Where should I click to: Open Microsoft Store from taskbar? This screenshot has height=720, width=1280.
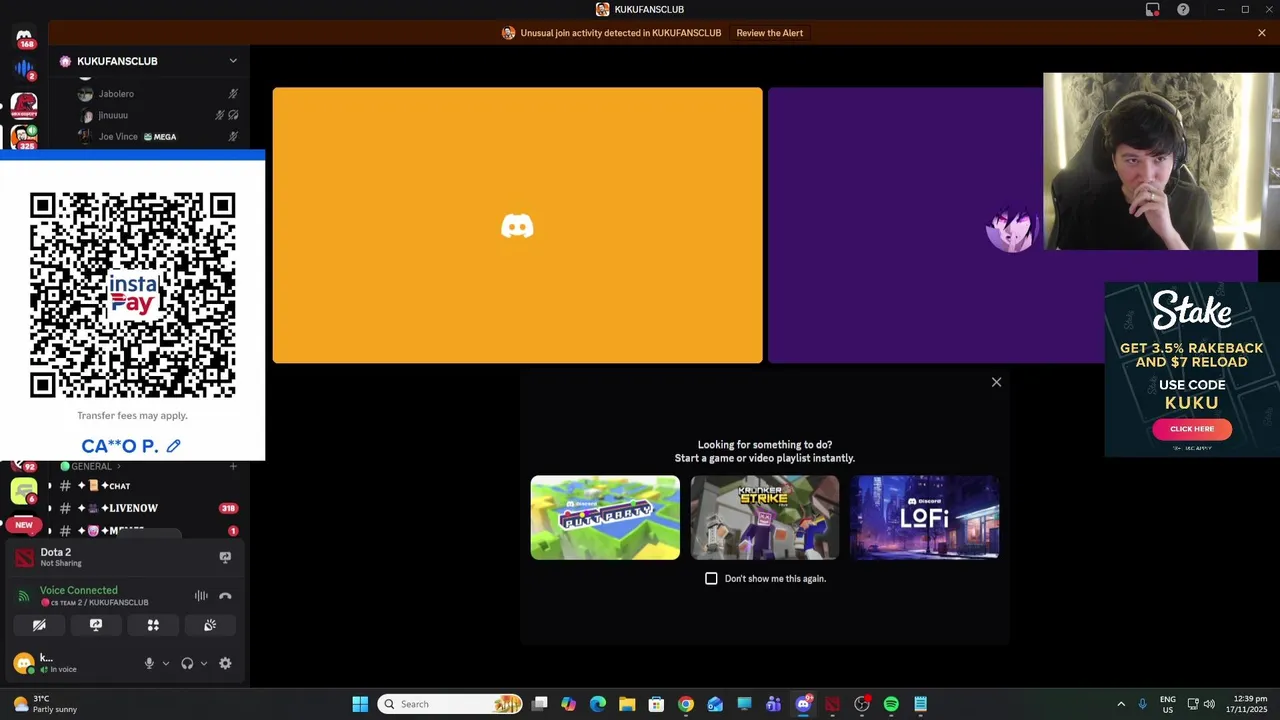click(x=656, y=704)
